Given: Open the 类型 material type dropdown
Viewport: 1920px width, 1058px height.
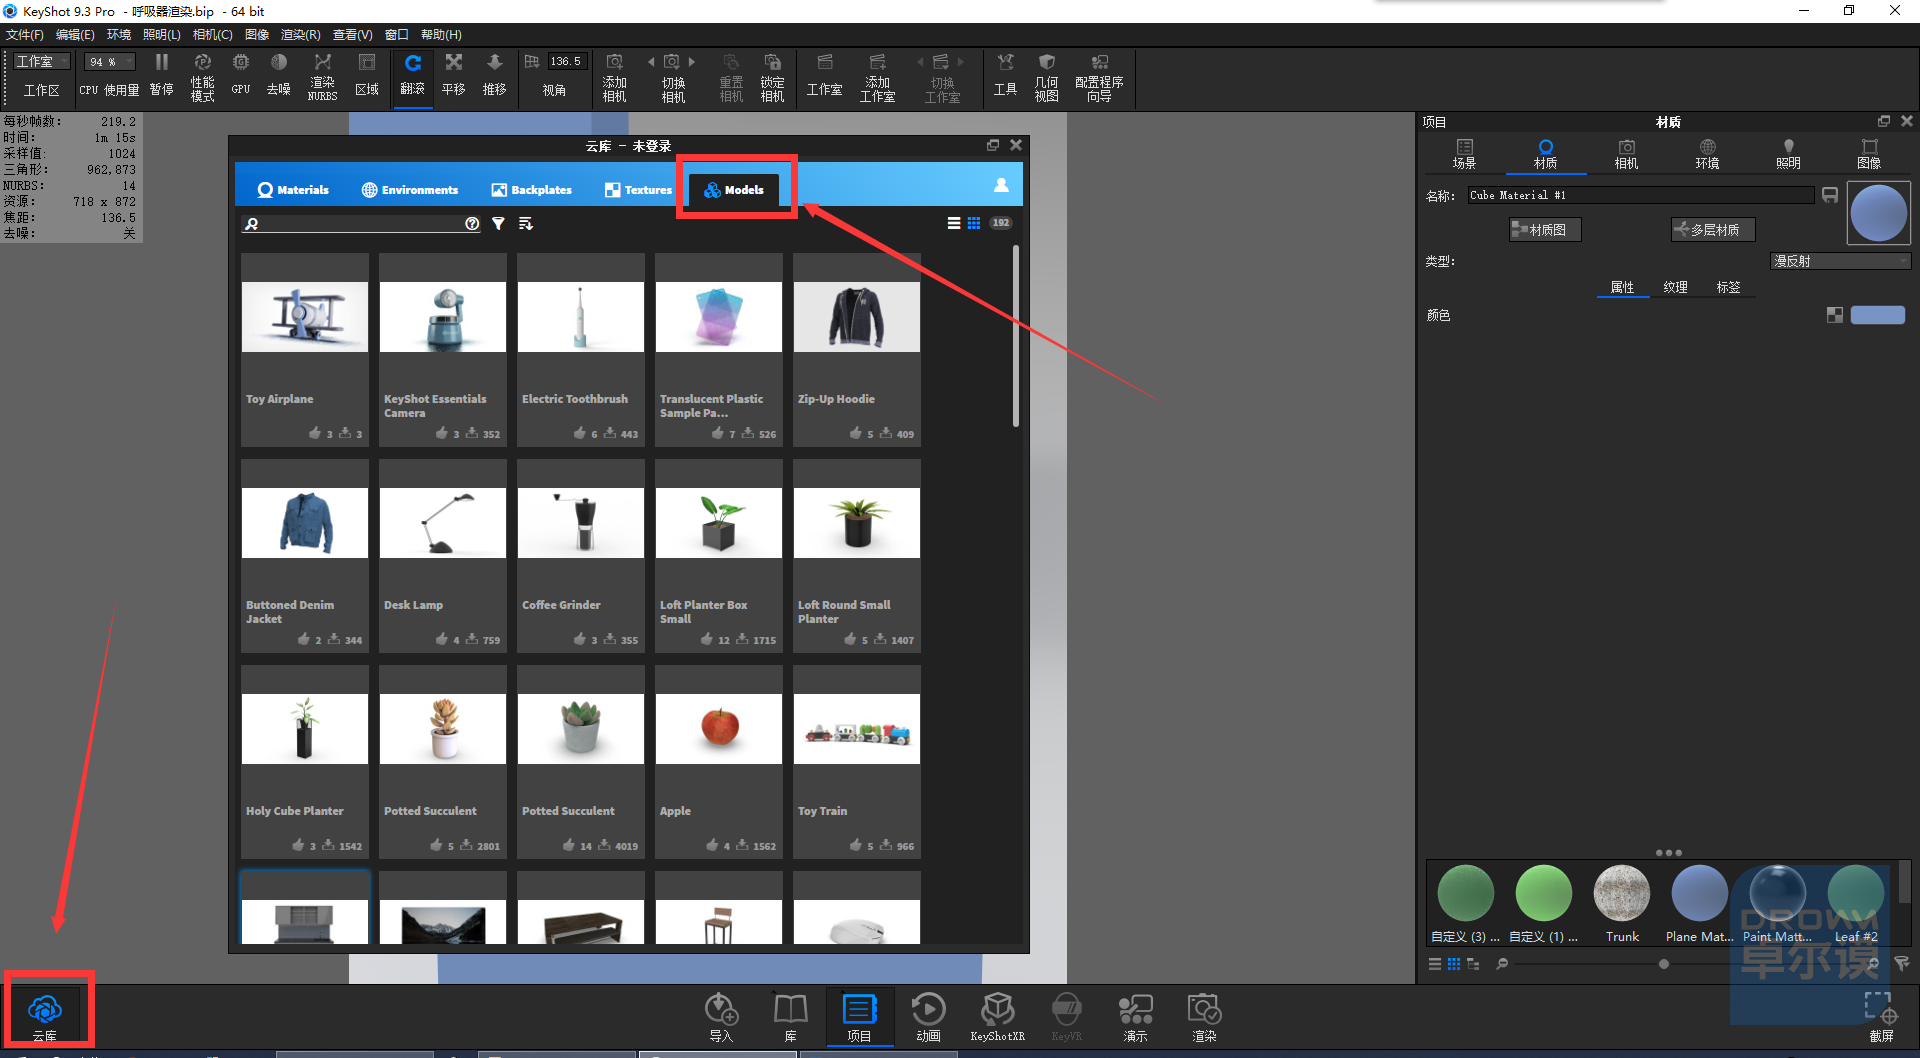Looking at the screenshot, I should coord(1840,261).
